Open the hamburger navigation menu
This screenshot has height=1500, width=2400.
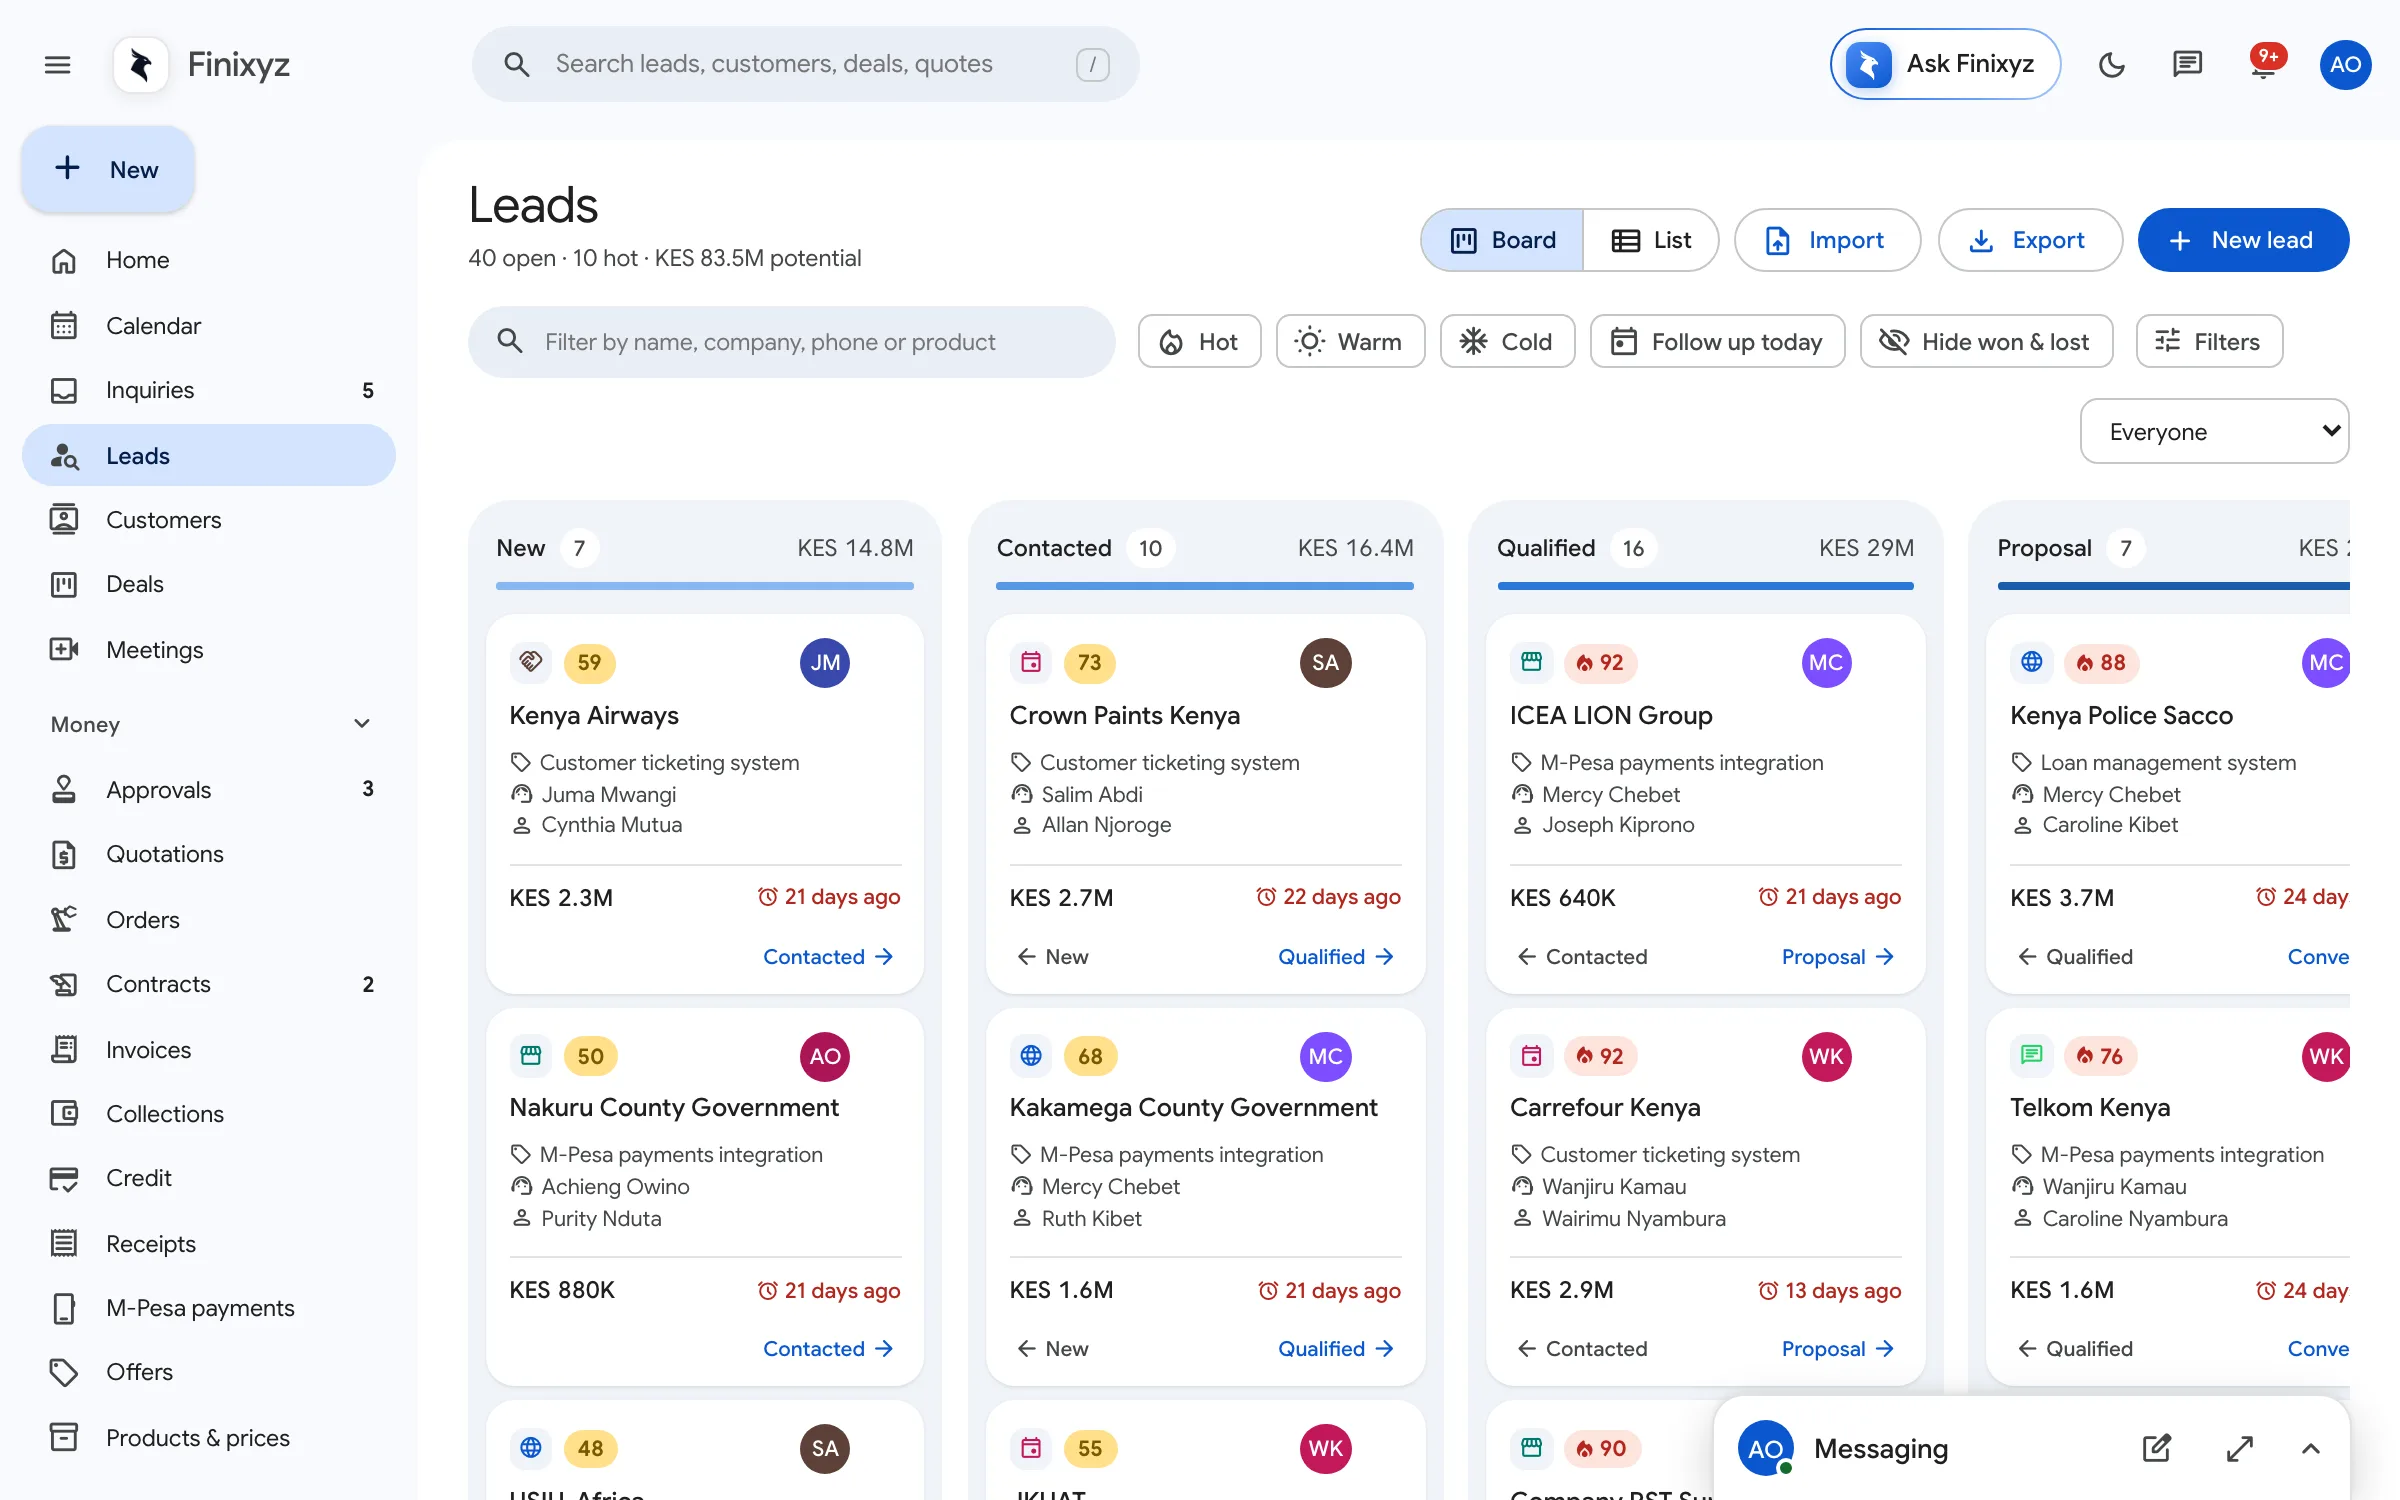pos(58,65)
